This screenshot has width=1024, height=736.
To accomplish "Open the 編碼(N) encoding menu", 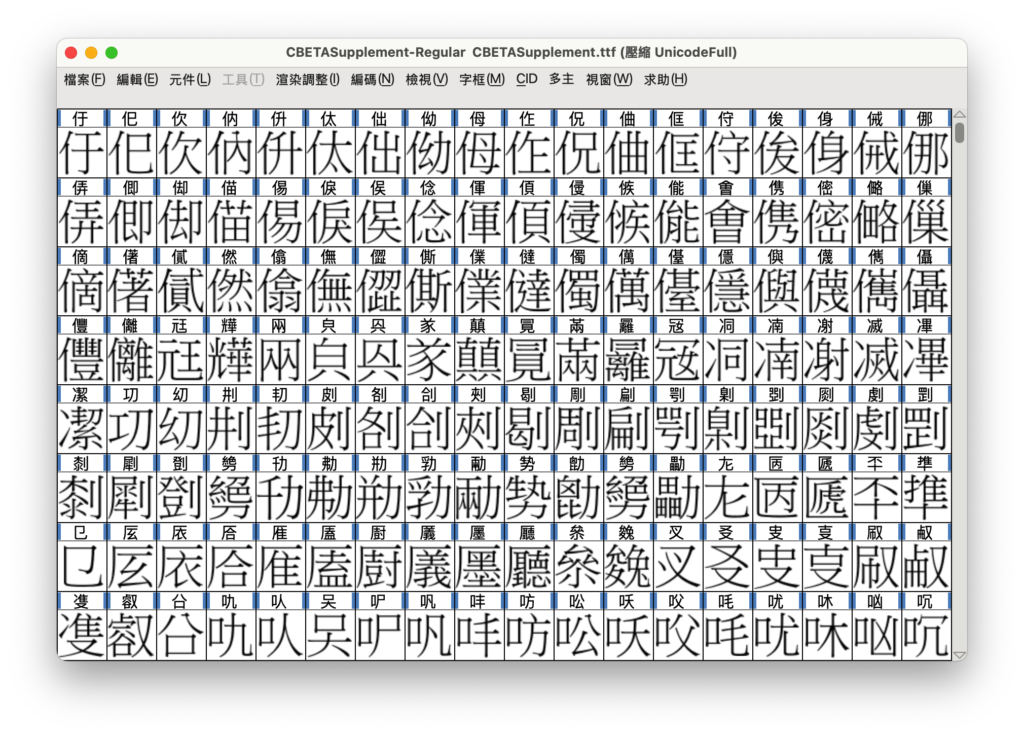I will [372, 80].
